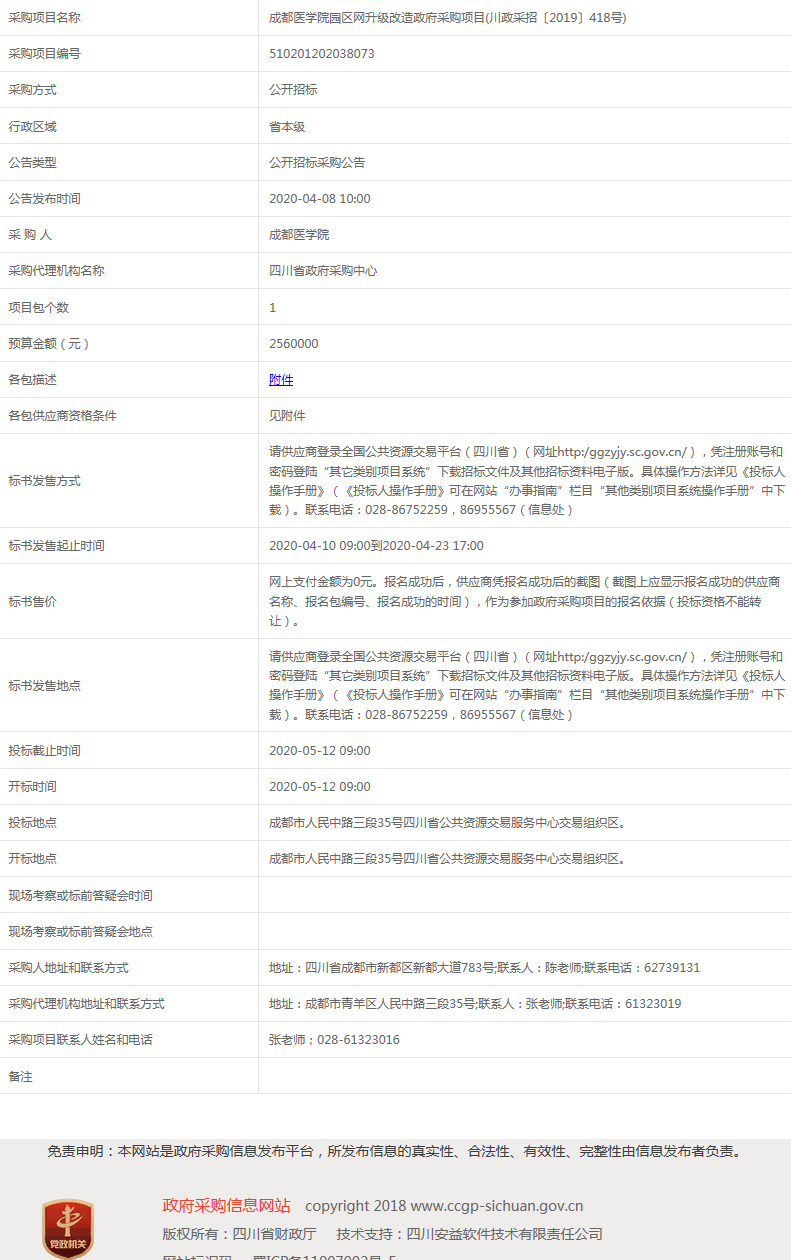Viewport: 791px width, 1260px height.
Task: Click 省本级 administrative region value
Action: [x=287, y=127]
